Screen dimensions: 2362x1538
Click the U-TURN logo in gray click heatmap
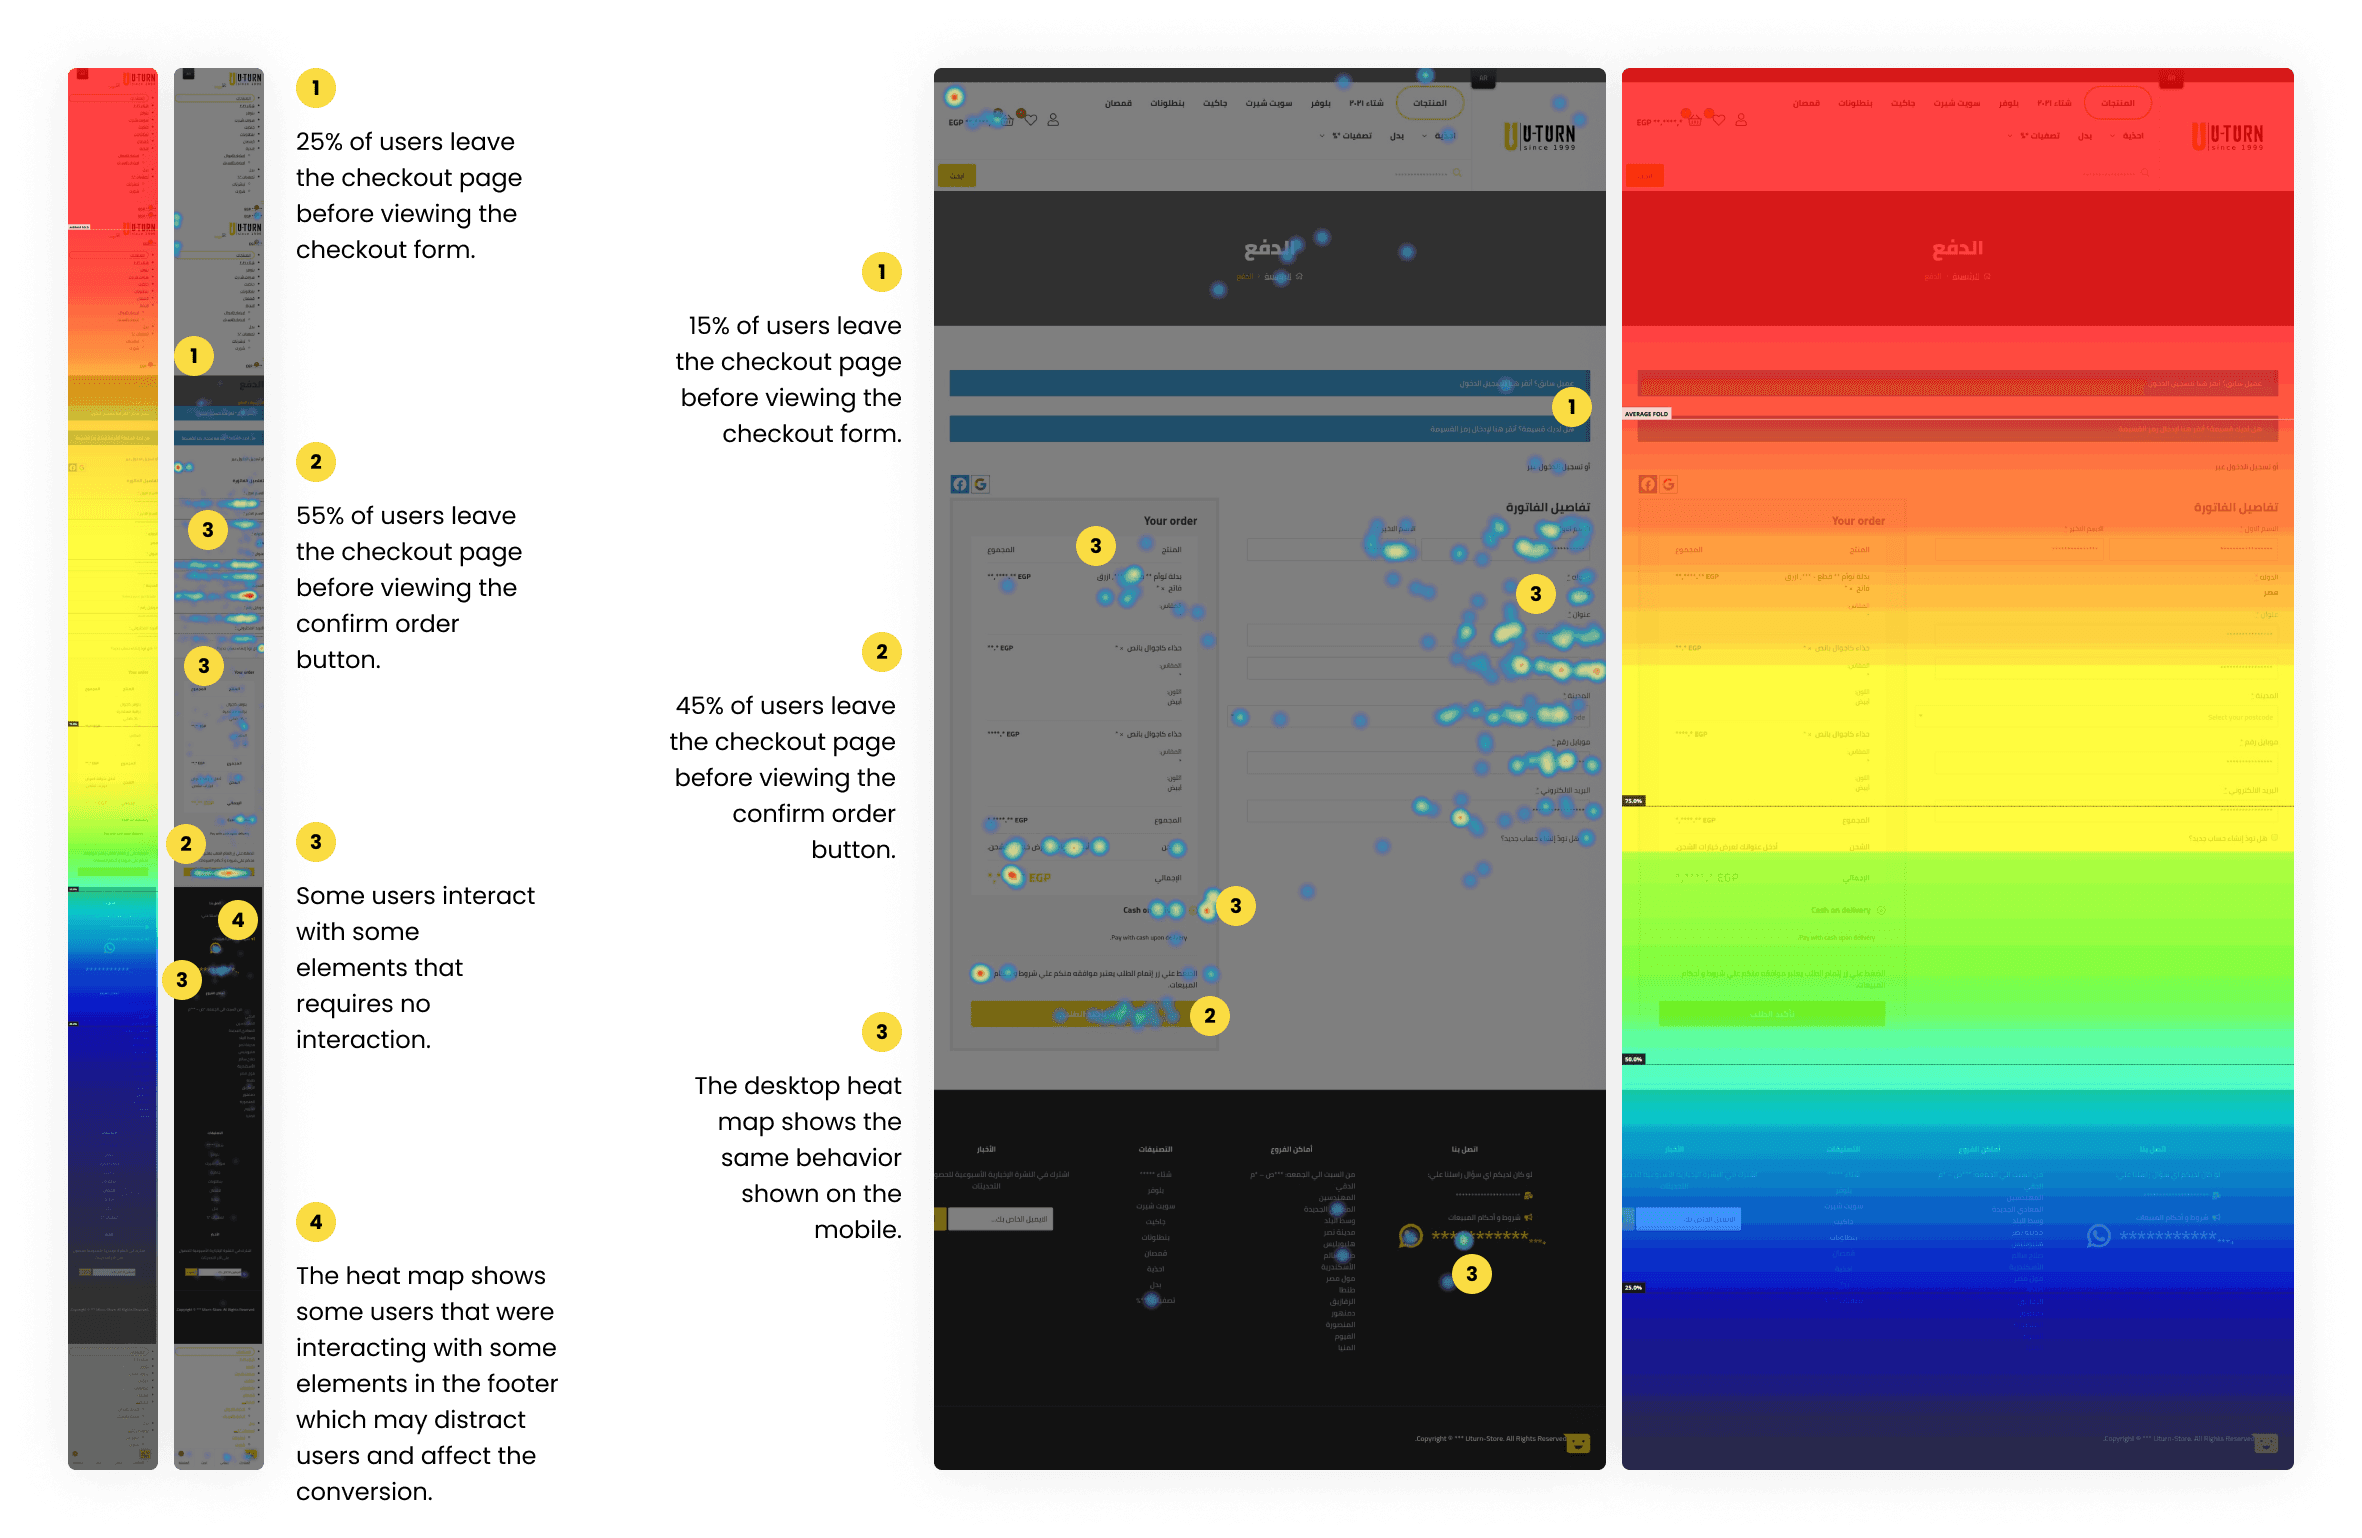[x=1540, y=136]
